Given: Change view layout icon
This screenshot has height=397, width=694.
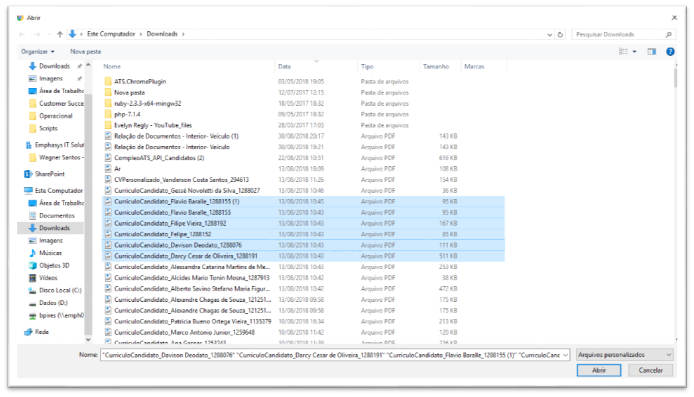Looking at the screenshot, I should (623, 52).
